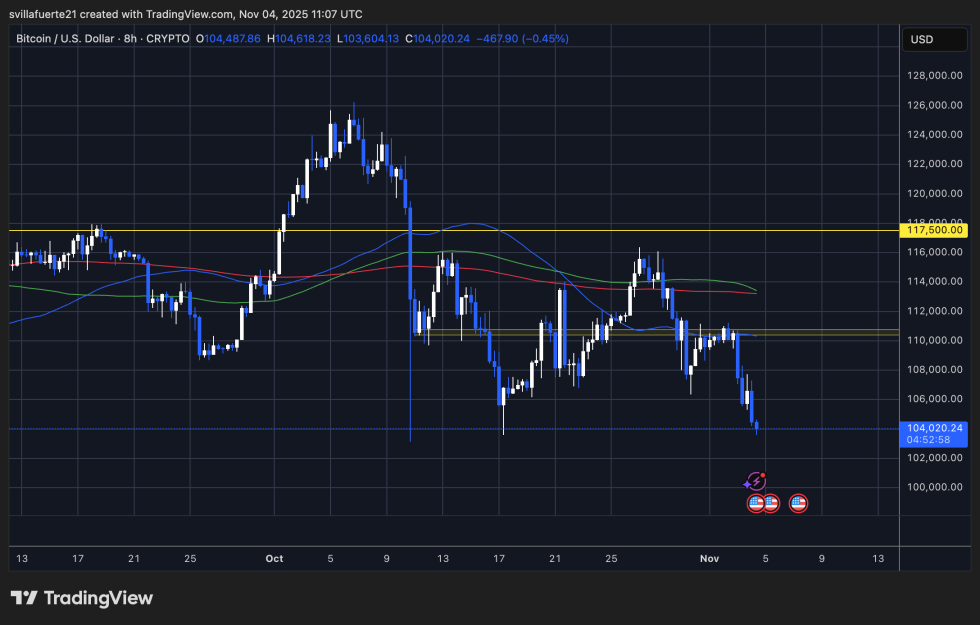The image size is (980, 625).
Task: Open the 8h timeframe selector
Action: click(x=129, y=38)
